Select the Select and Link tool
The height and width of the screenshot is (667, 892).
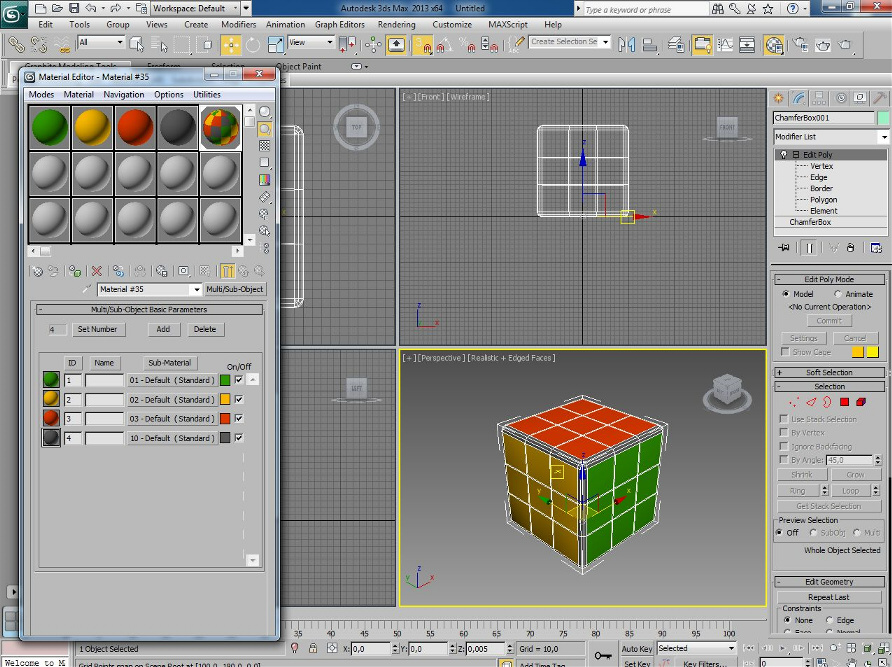click(x=15, y=44)
